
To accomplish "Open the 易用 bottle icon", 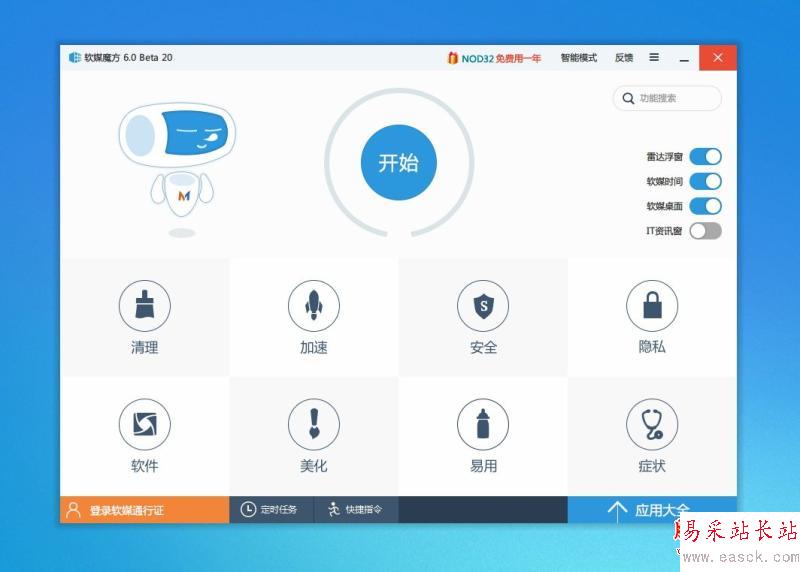I will point(483,424).
